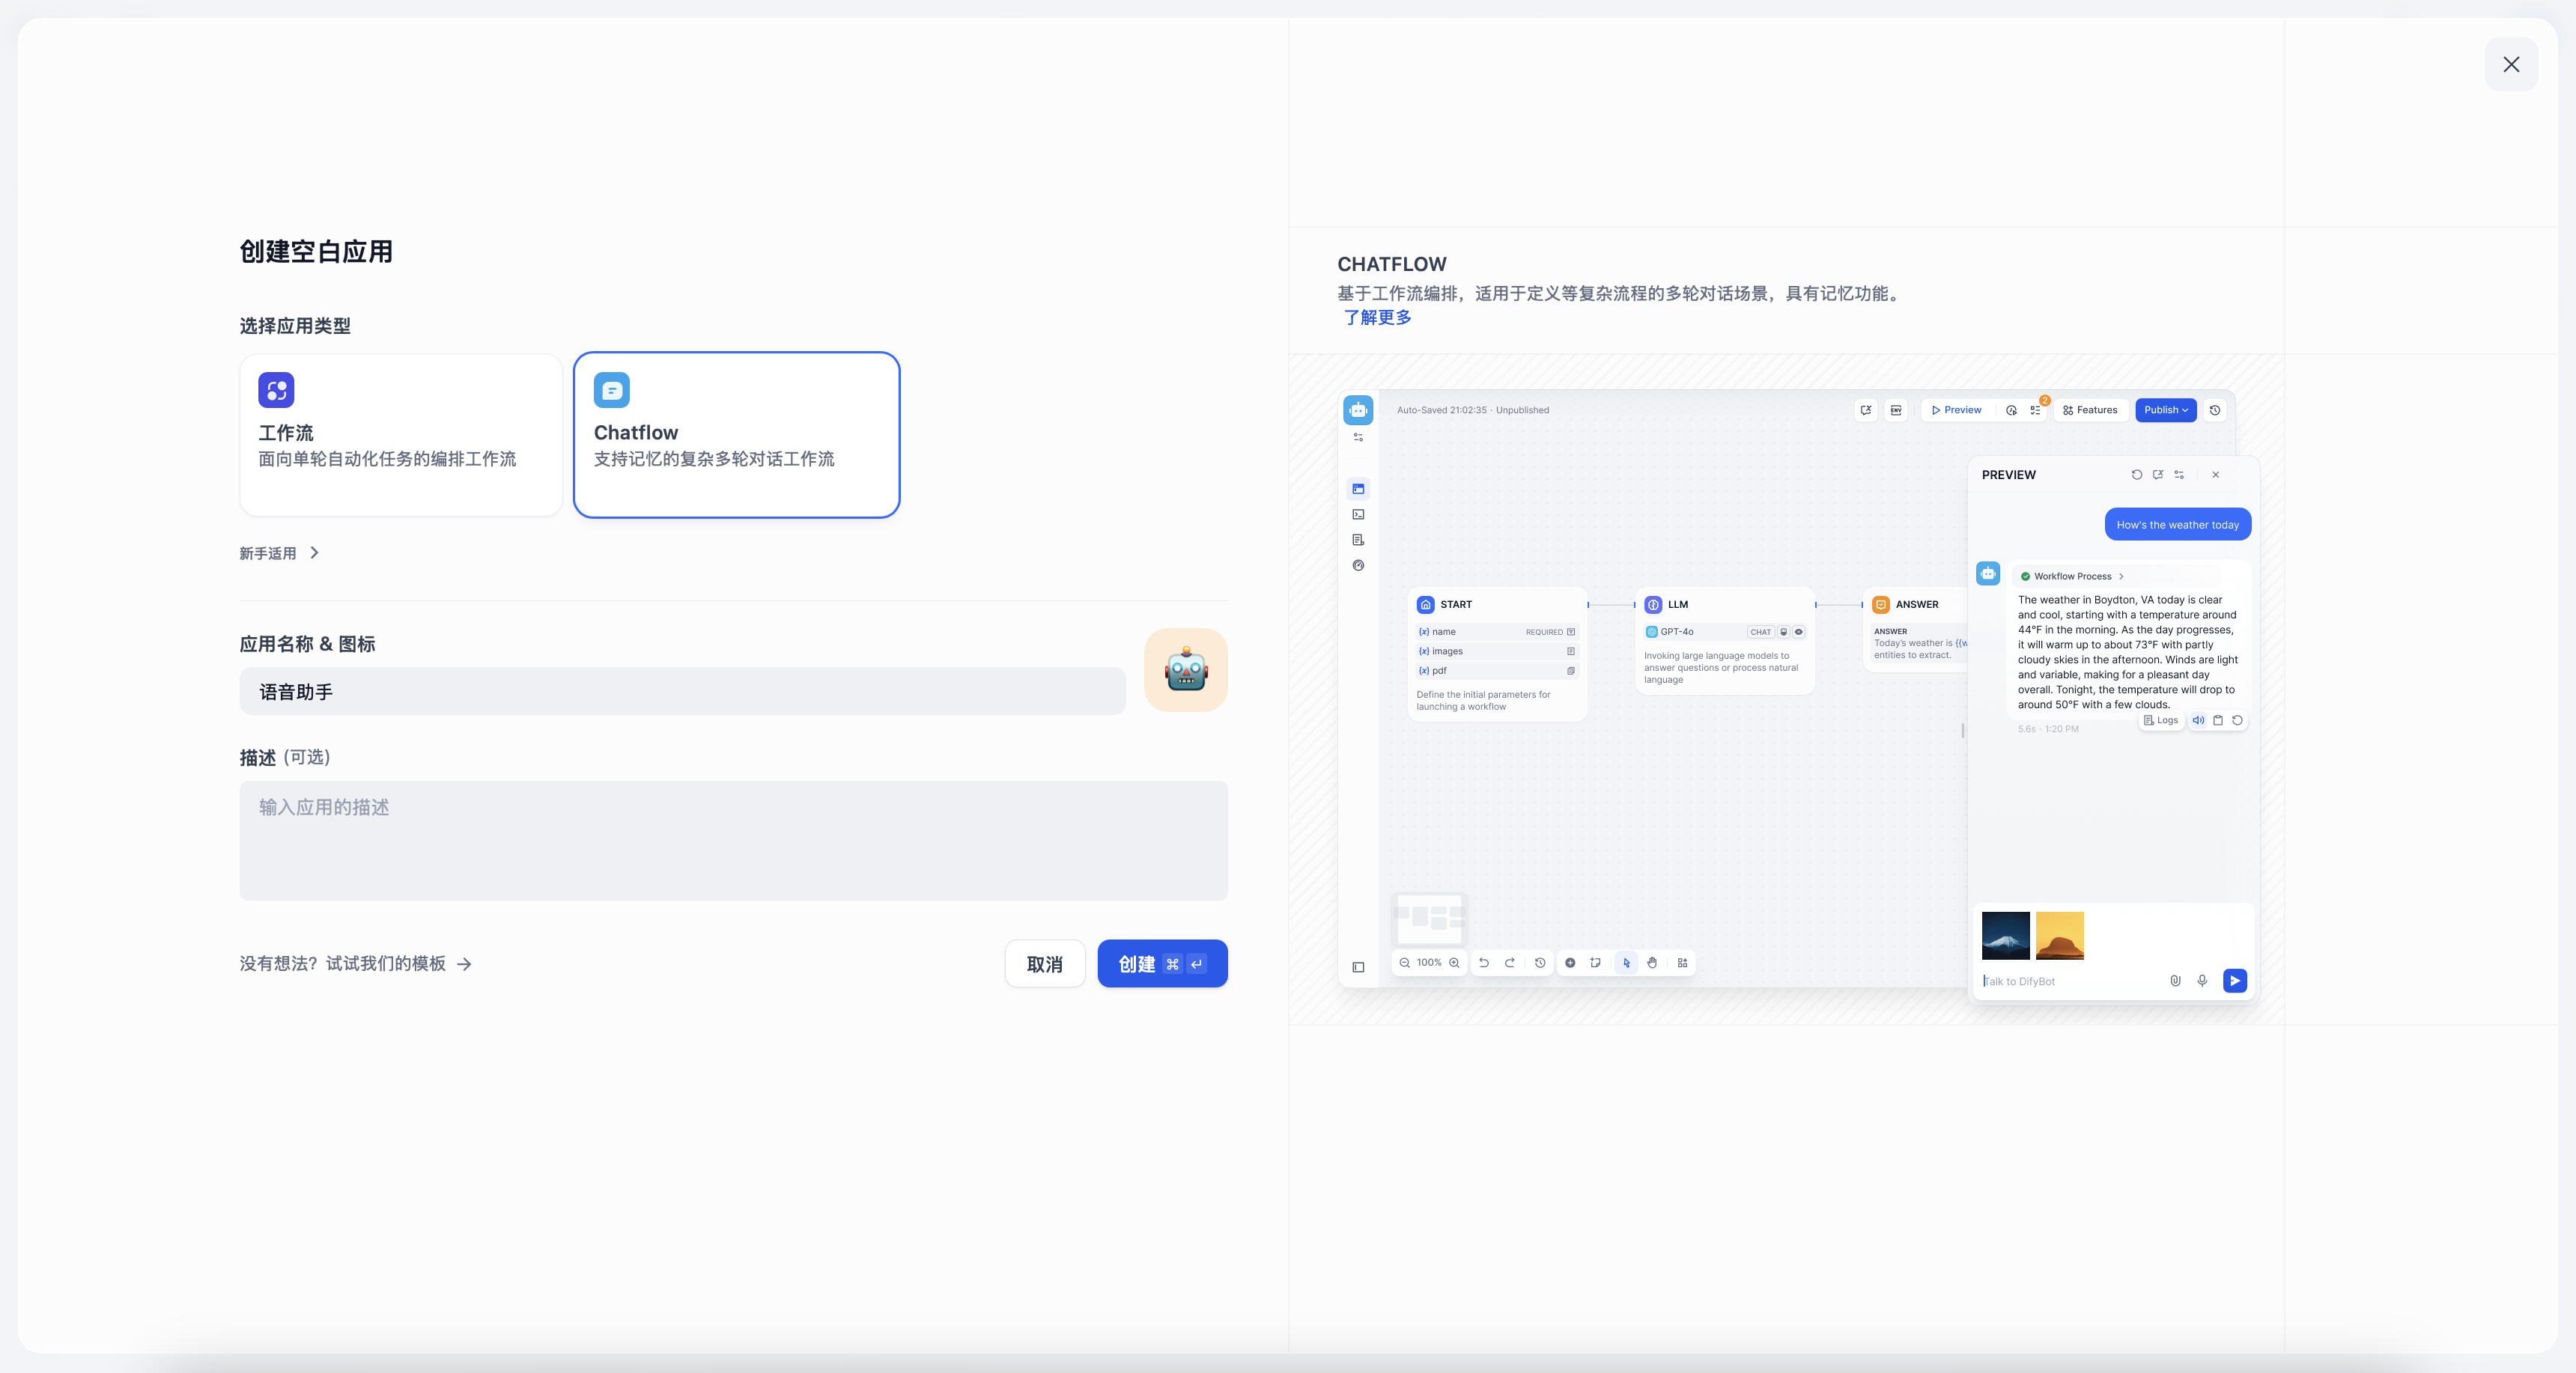
Task: Click the hand pan tool icon
Action: pyautogui.click(x=1652, y=963)
